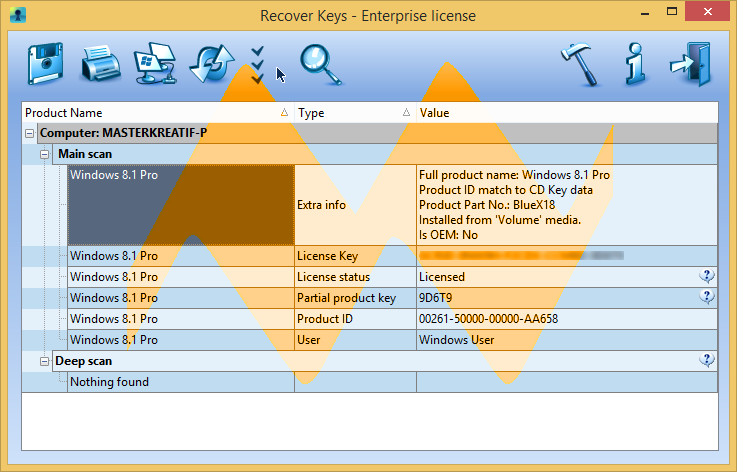Click the Product Part No.: BlueX18 line
Viewport: 737px width, 472px height.
(x=487, y=205)
